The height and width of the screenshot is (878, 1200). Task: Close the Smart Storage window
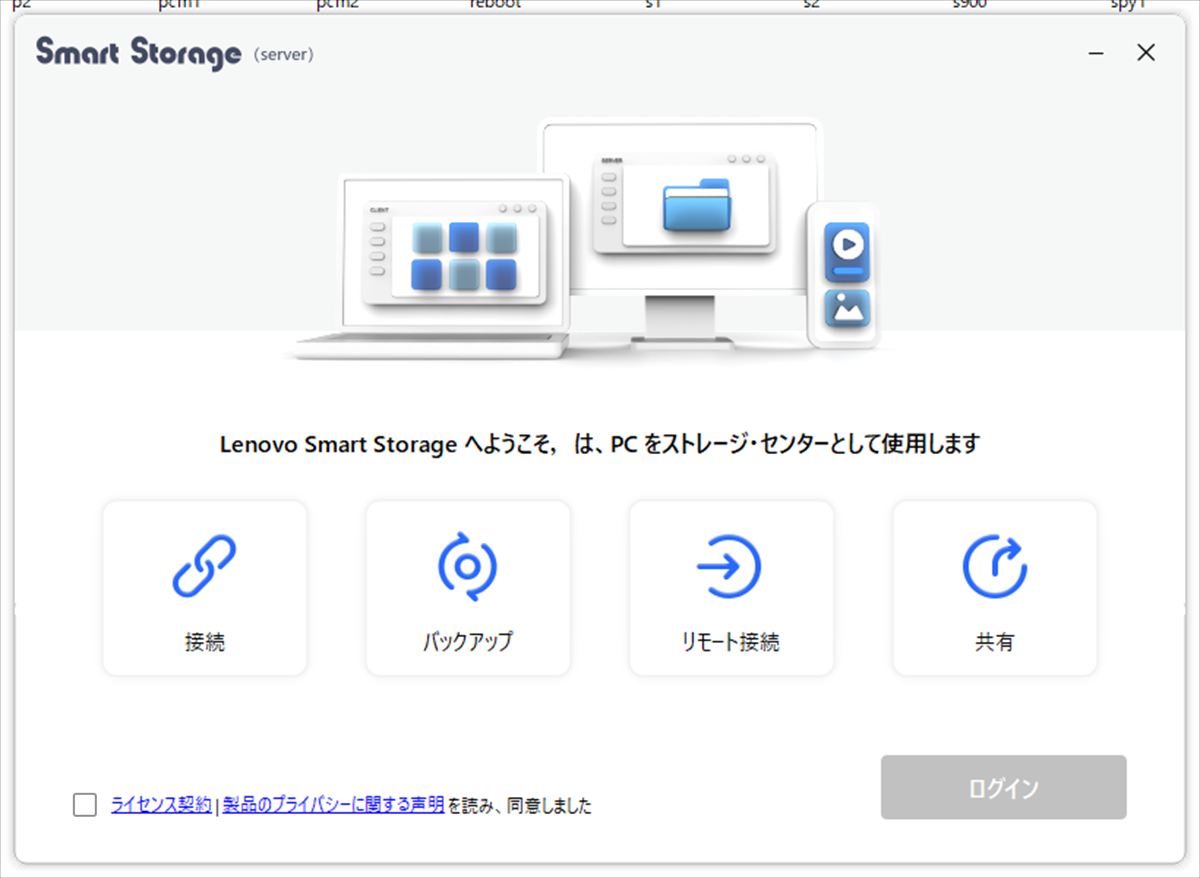tap(1146, 53)
